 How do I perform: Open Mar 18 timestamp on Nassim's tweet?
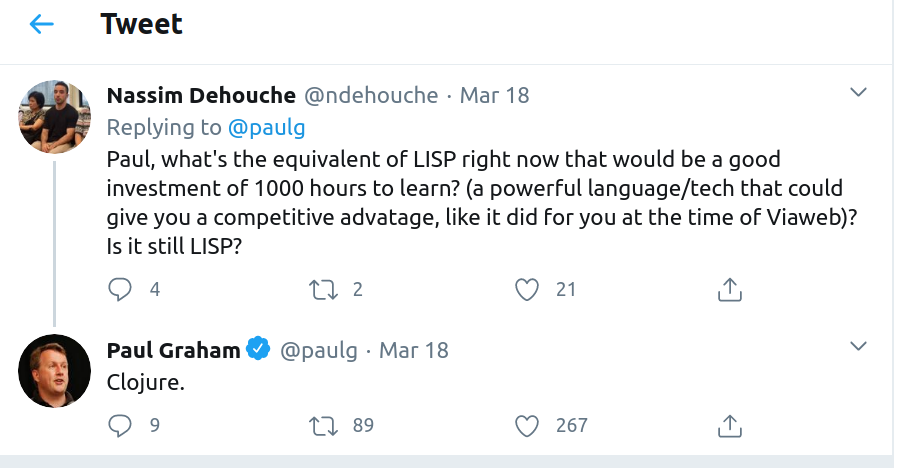(494, 95)
